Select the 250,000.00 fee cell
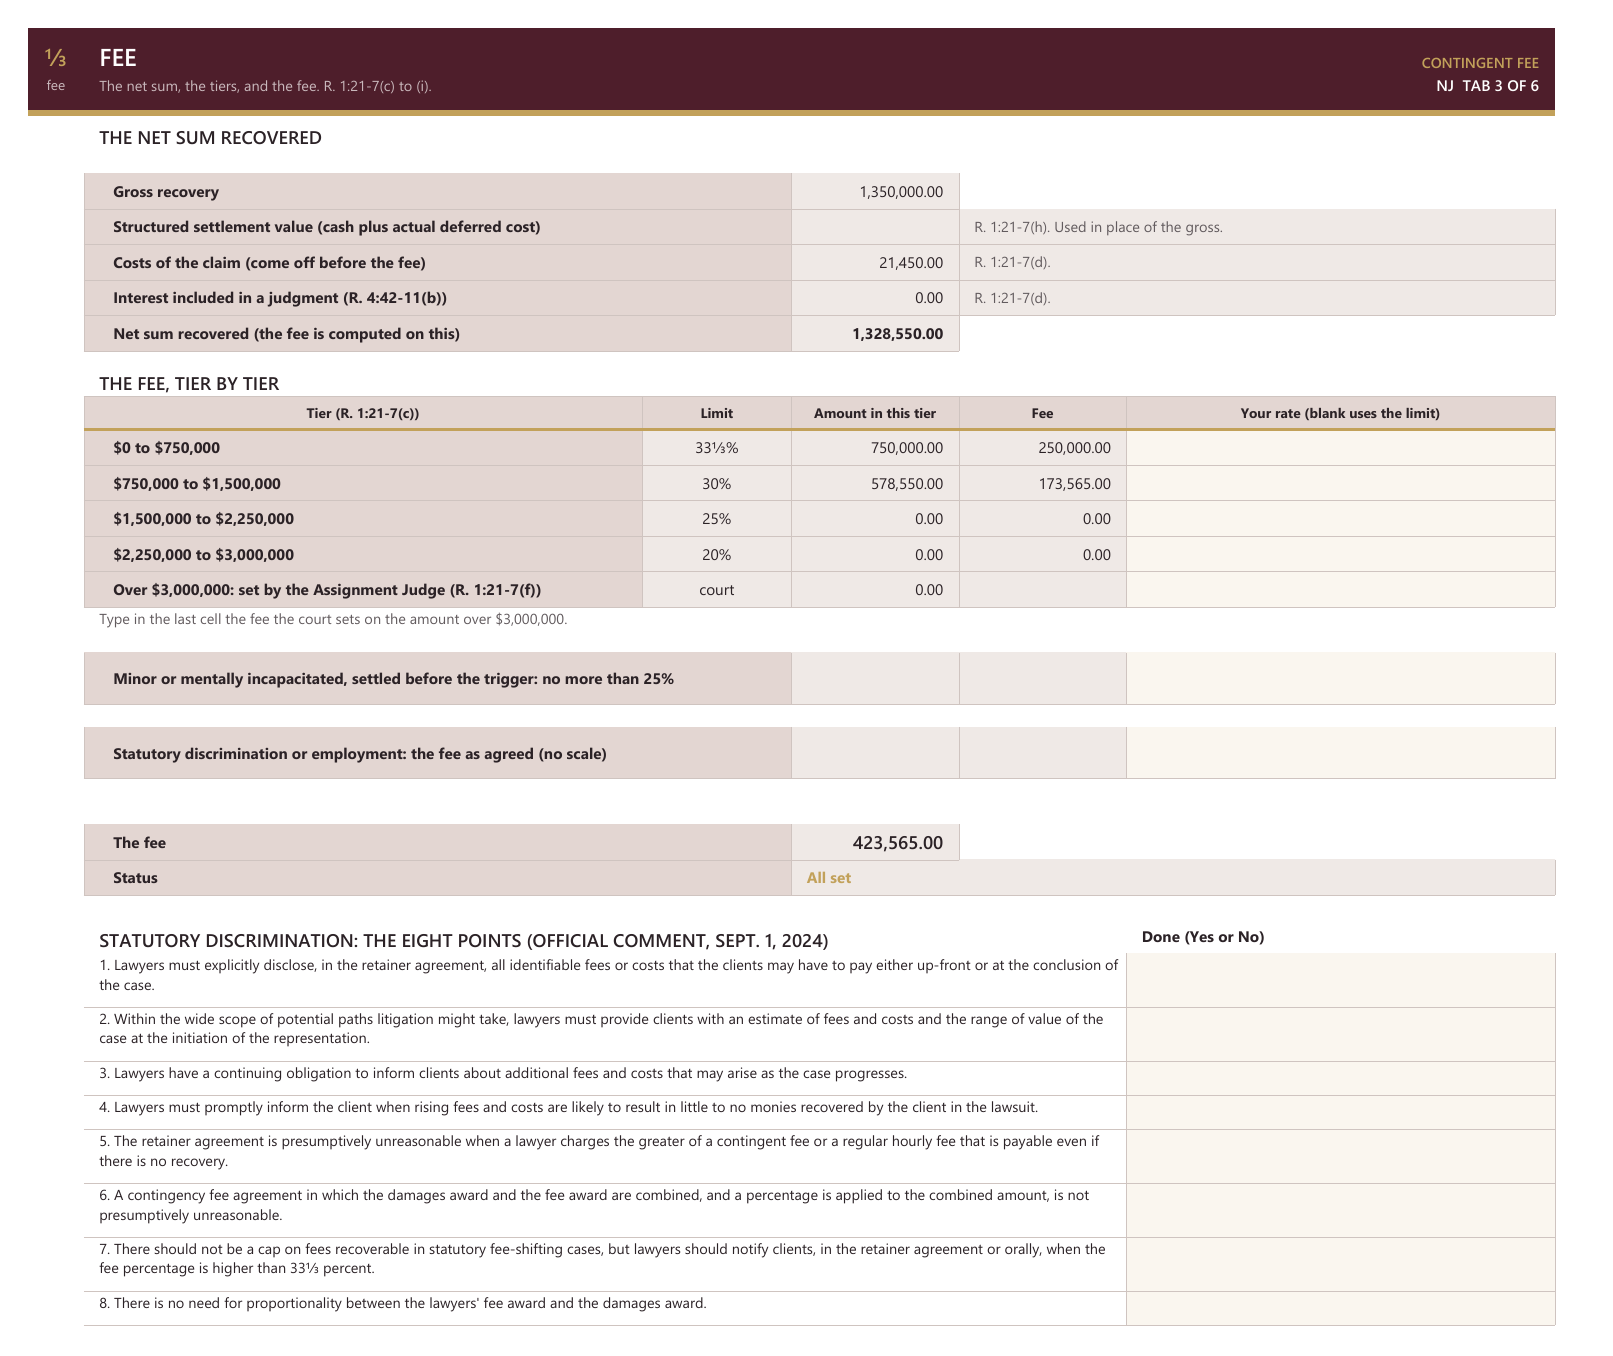This screenshot has height=1356, width=1613. [1043, 448]
